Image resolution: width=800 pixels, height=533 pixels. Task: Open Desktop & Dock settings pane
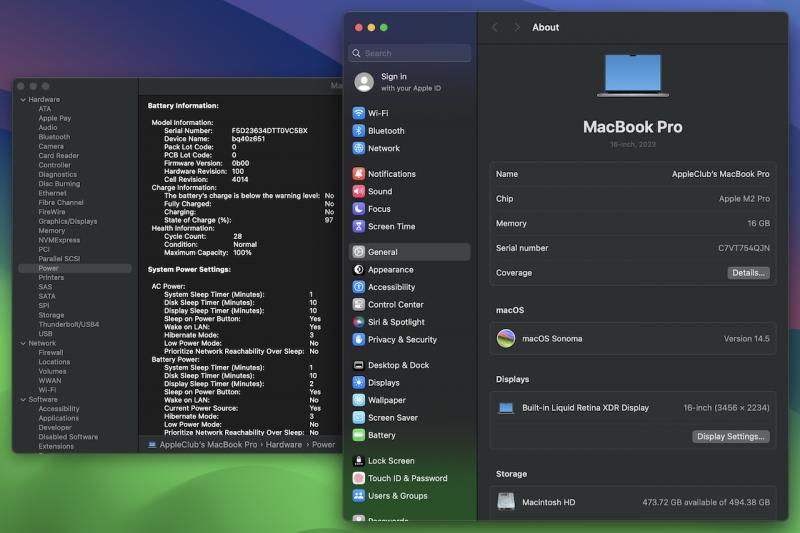398,365
